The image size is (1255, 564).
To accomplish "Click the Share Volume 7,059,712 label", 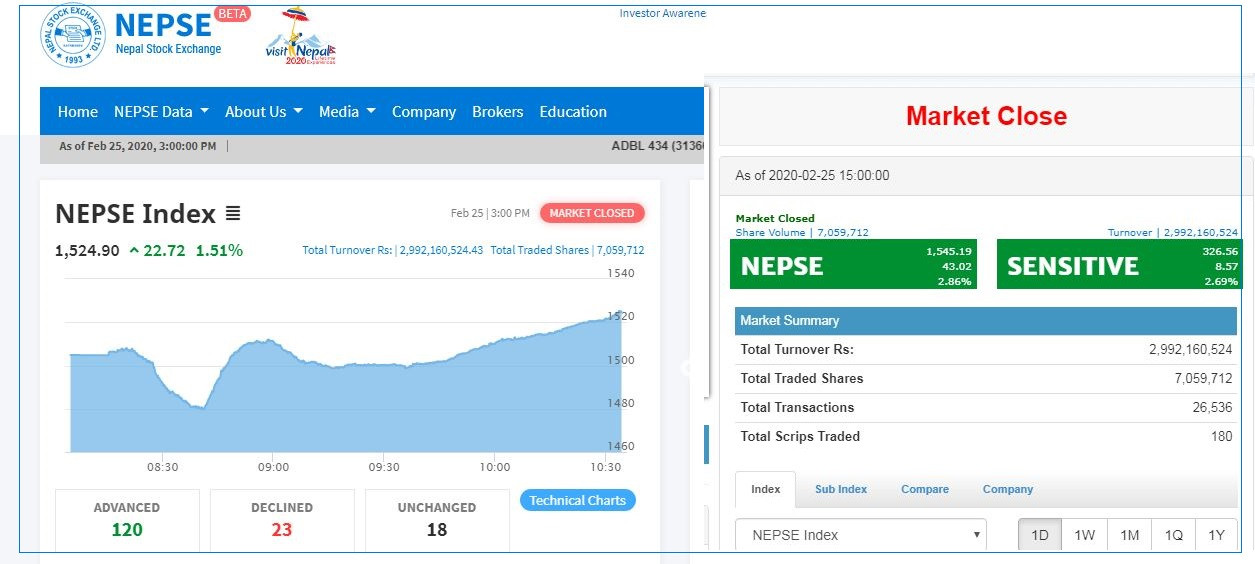I will [802, 232].
